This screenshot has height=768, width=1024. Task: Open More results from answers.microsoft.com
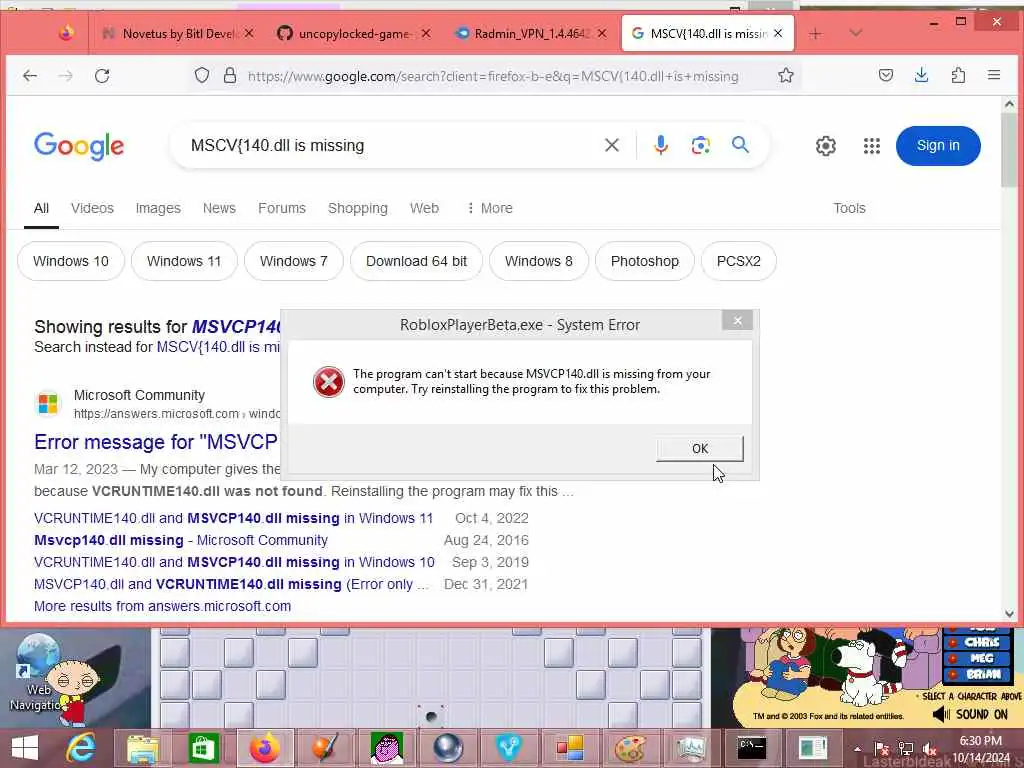163,606
